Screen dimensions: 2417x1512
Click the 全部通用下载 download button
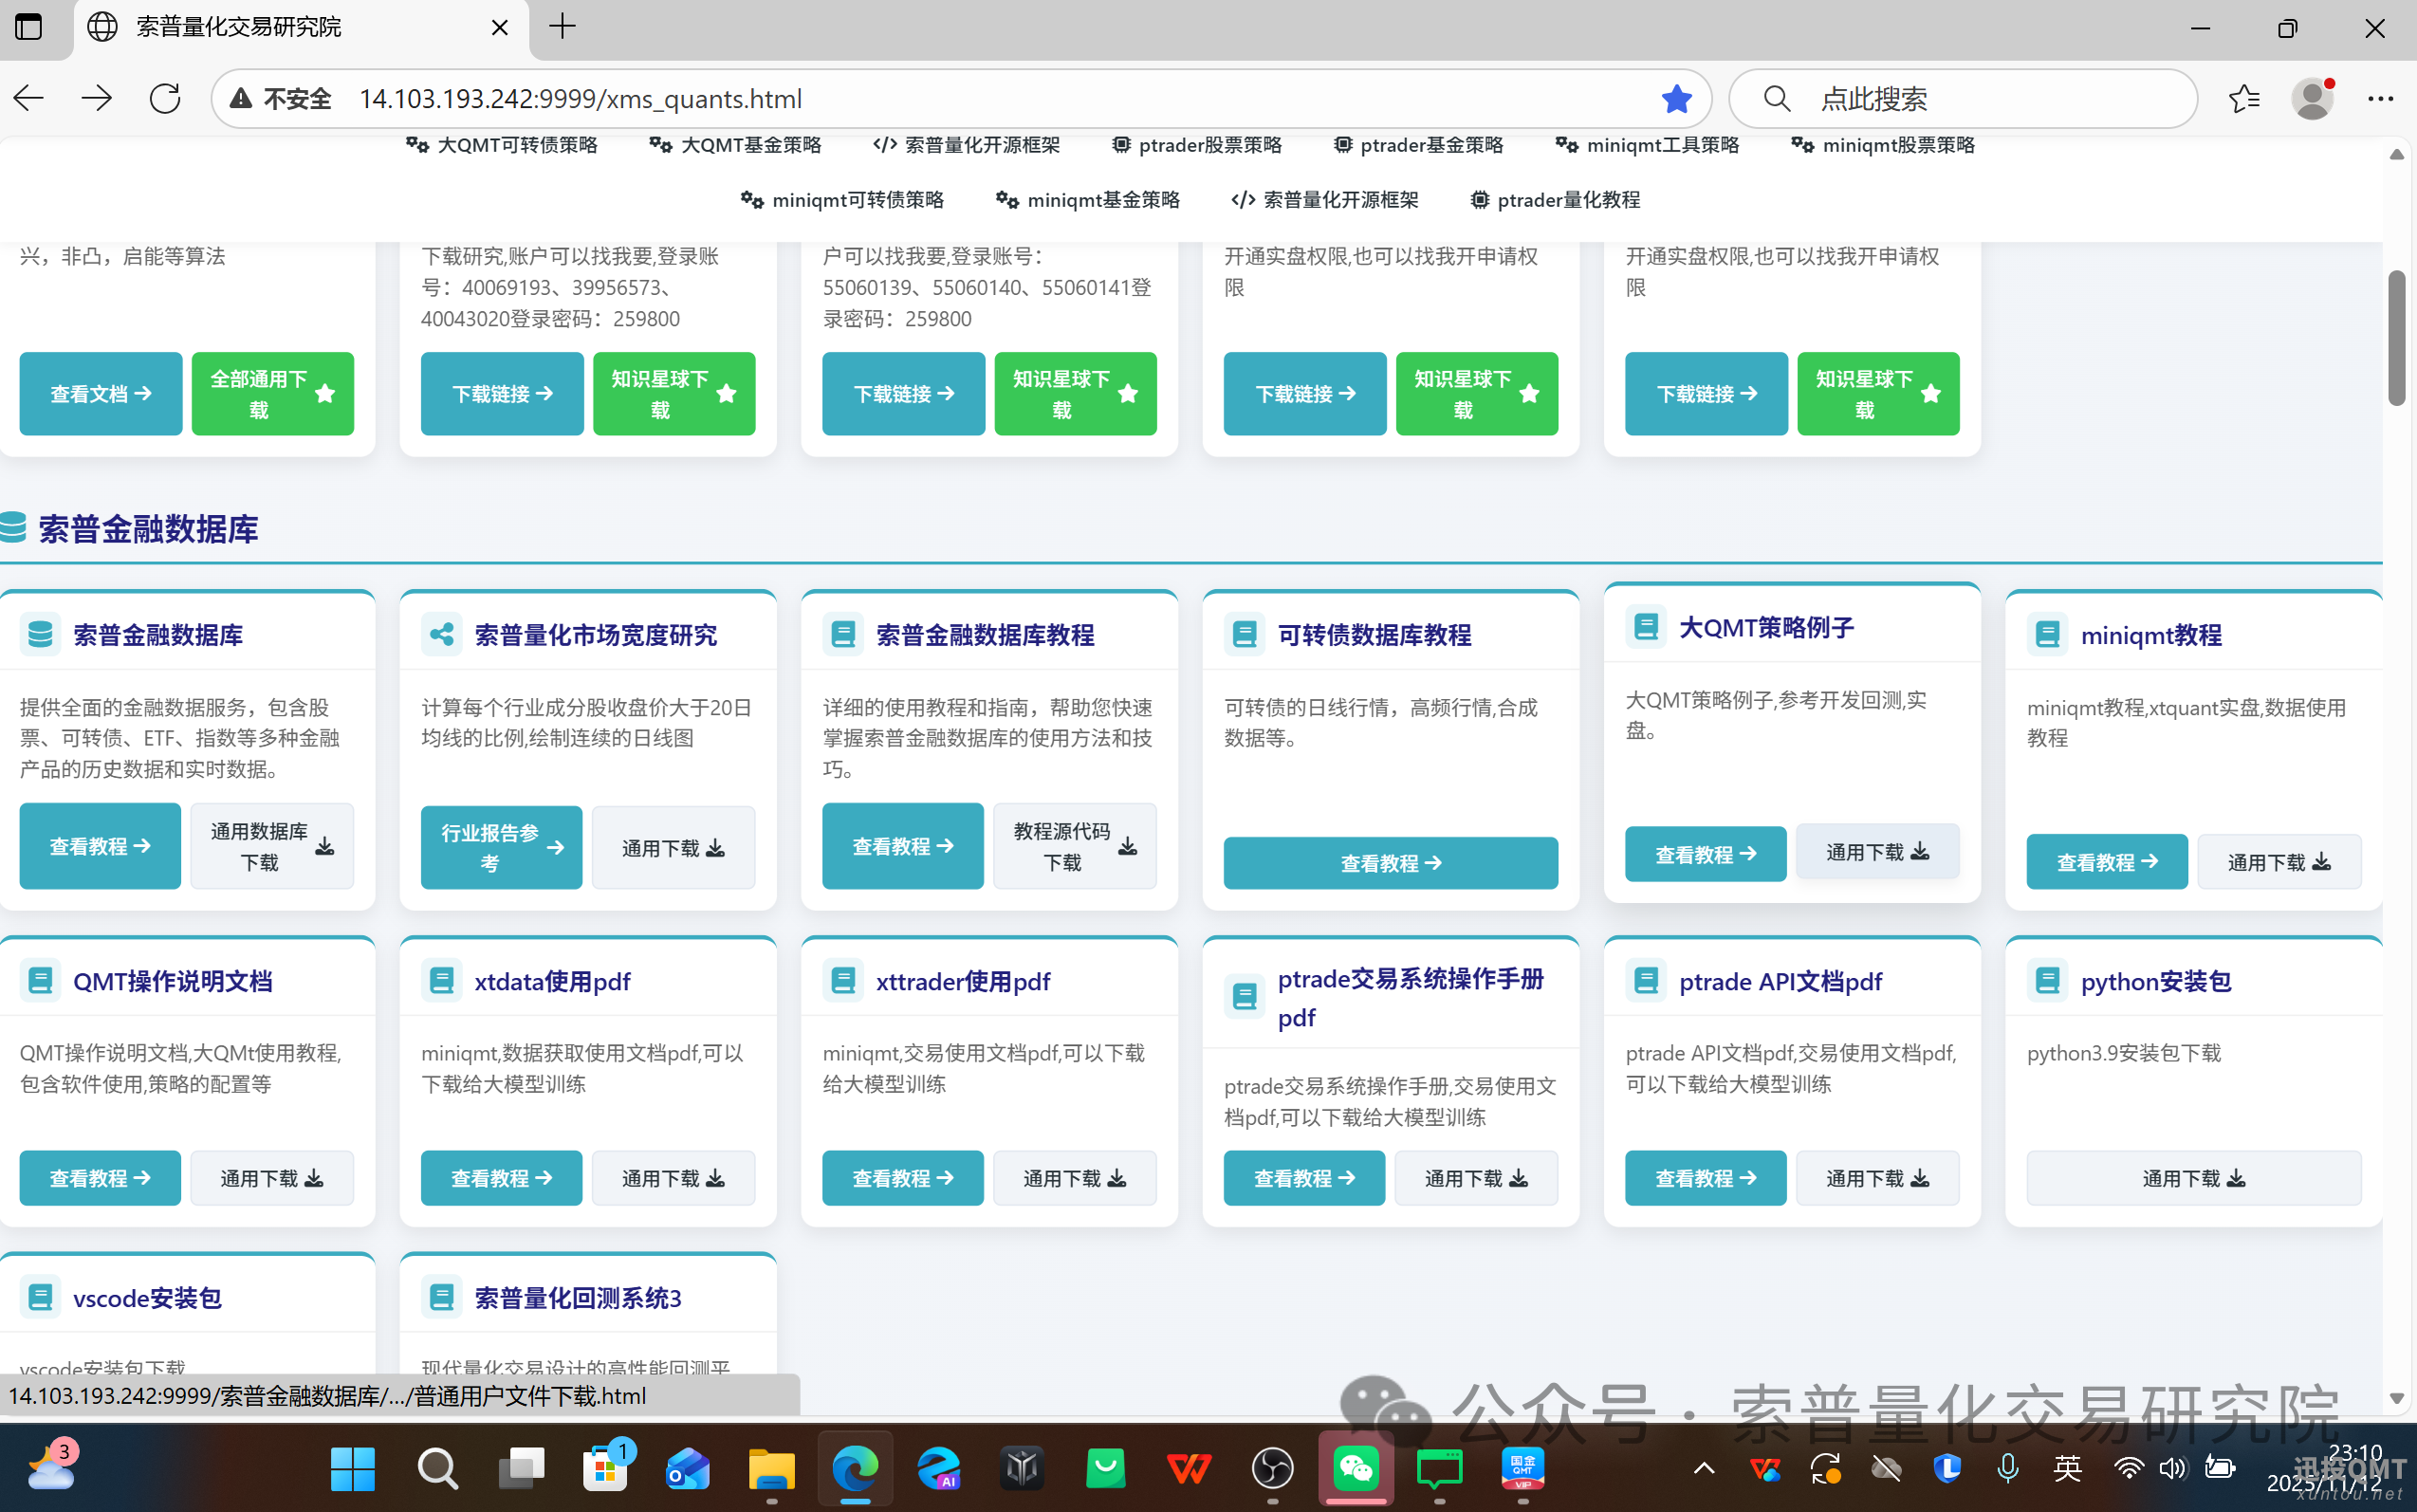pyautogui.click(x=271, y=393)
